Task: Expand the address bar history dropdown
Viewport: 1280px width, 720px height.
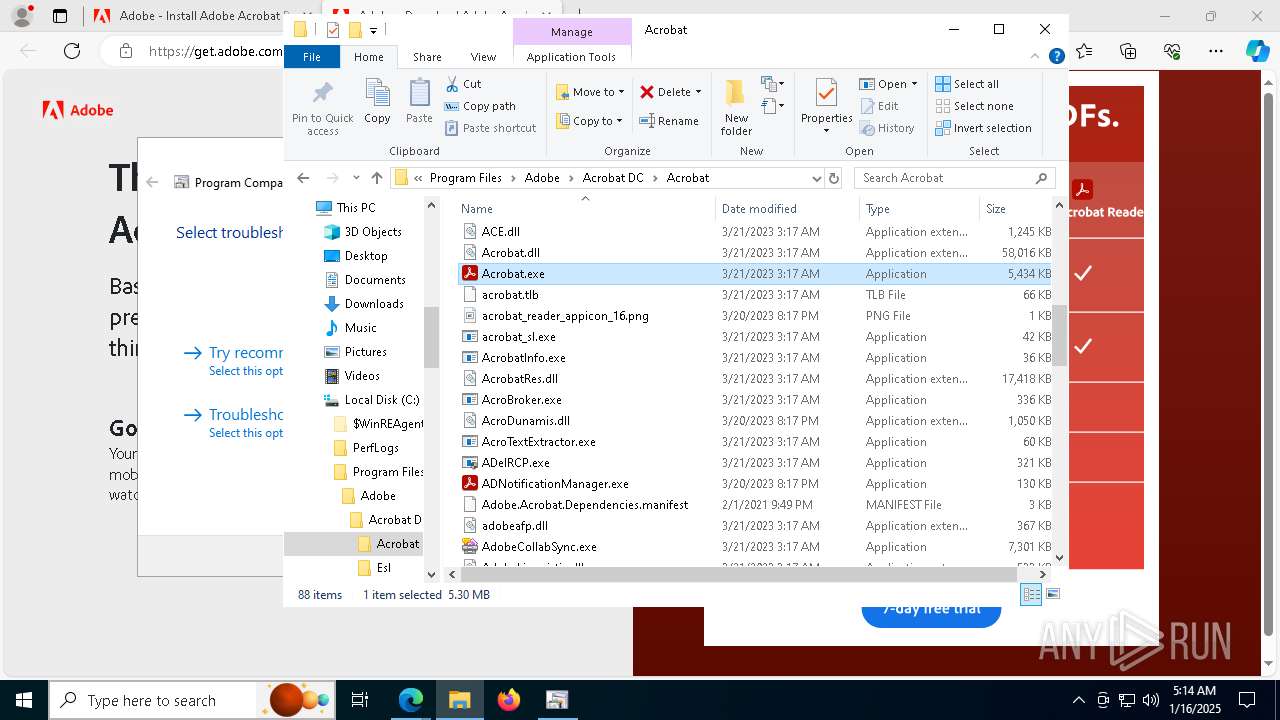Action: point(817,178)
